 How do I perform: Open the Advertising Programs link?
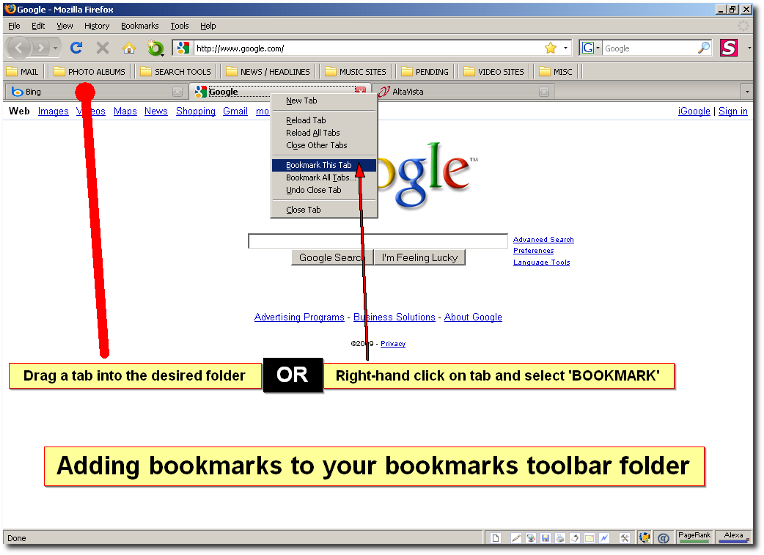point(299,317)
